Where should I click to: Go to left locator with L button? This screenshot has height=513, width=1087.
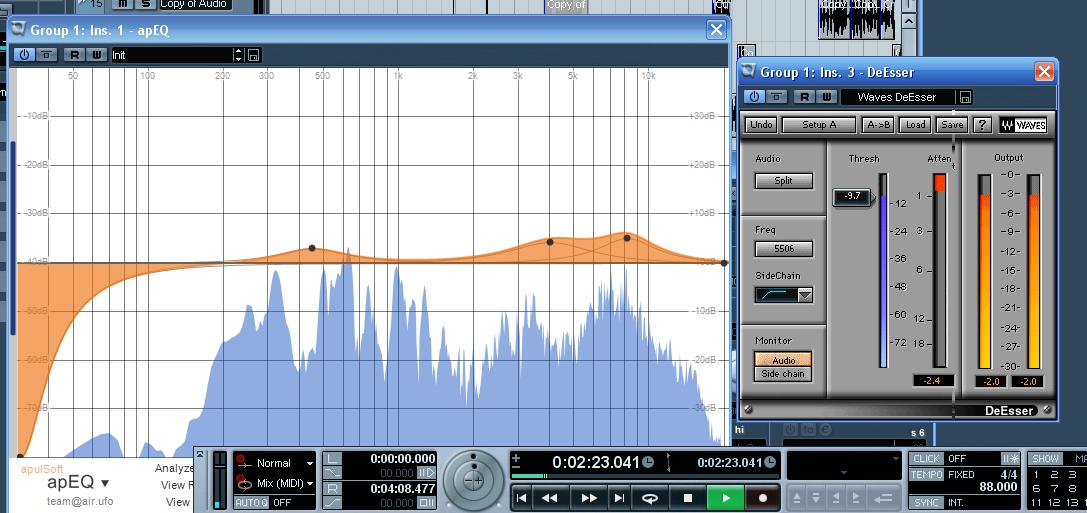333,458
